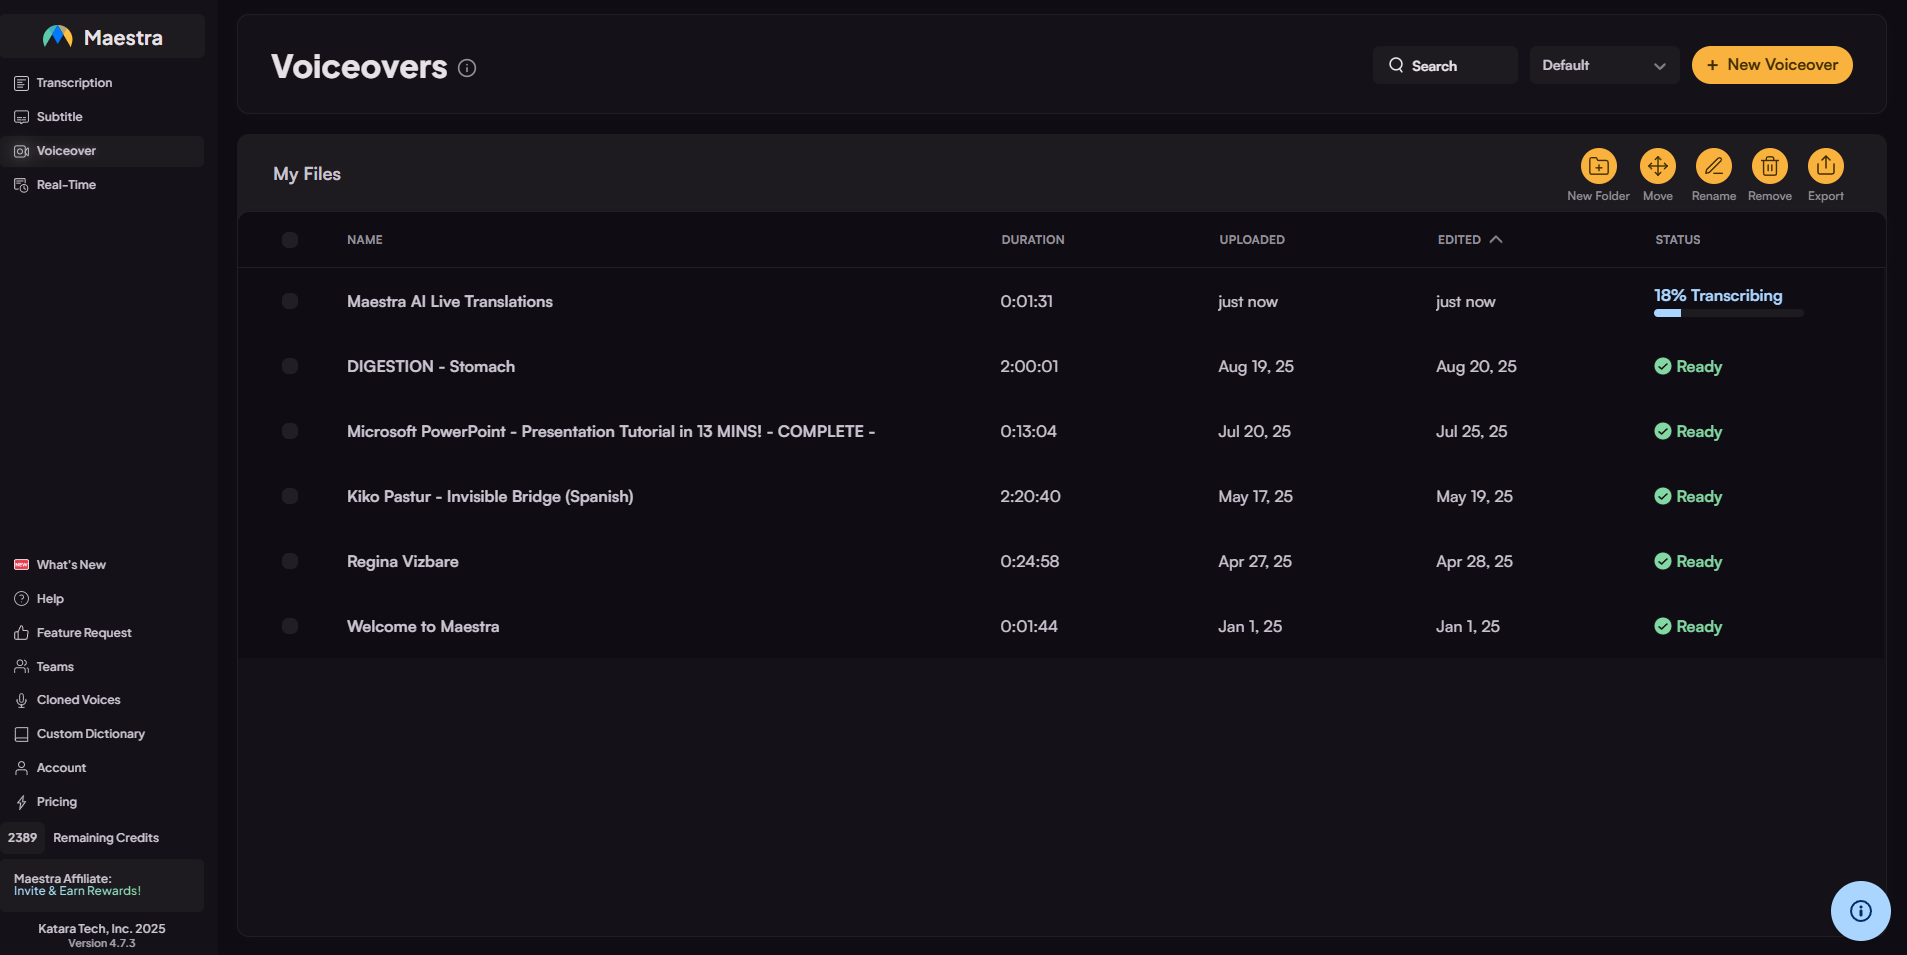Viewport: 1907px width, 955px height.
Task: Go to Transcription in the sidebar
Action: [74, 83]
